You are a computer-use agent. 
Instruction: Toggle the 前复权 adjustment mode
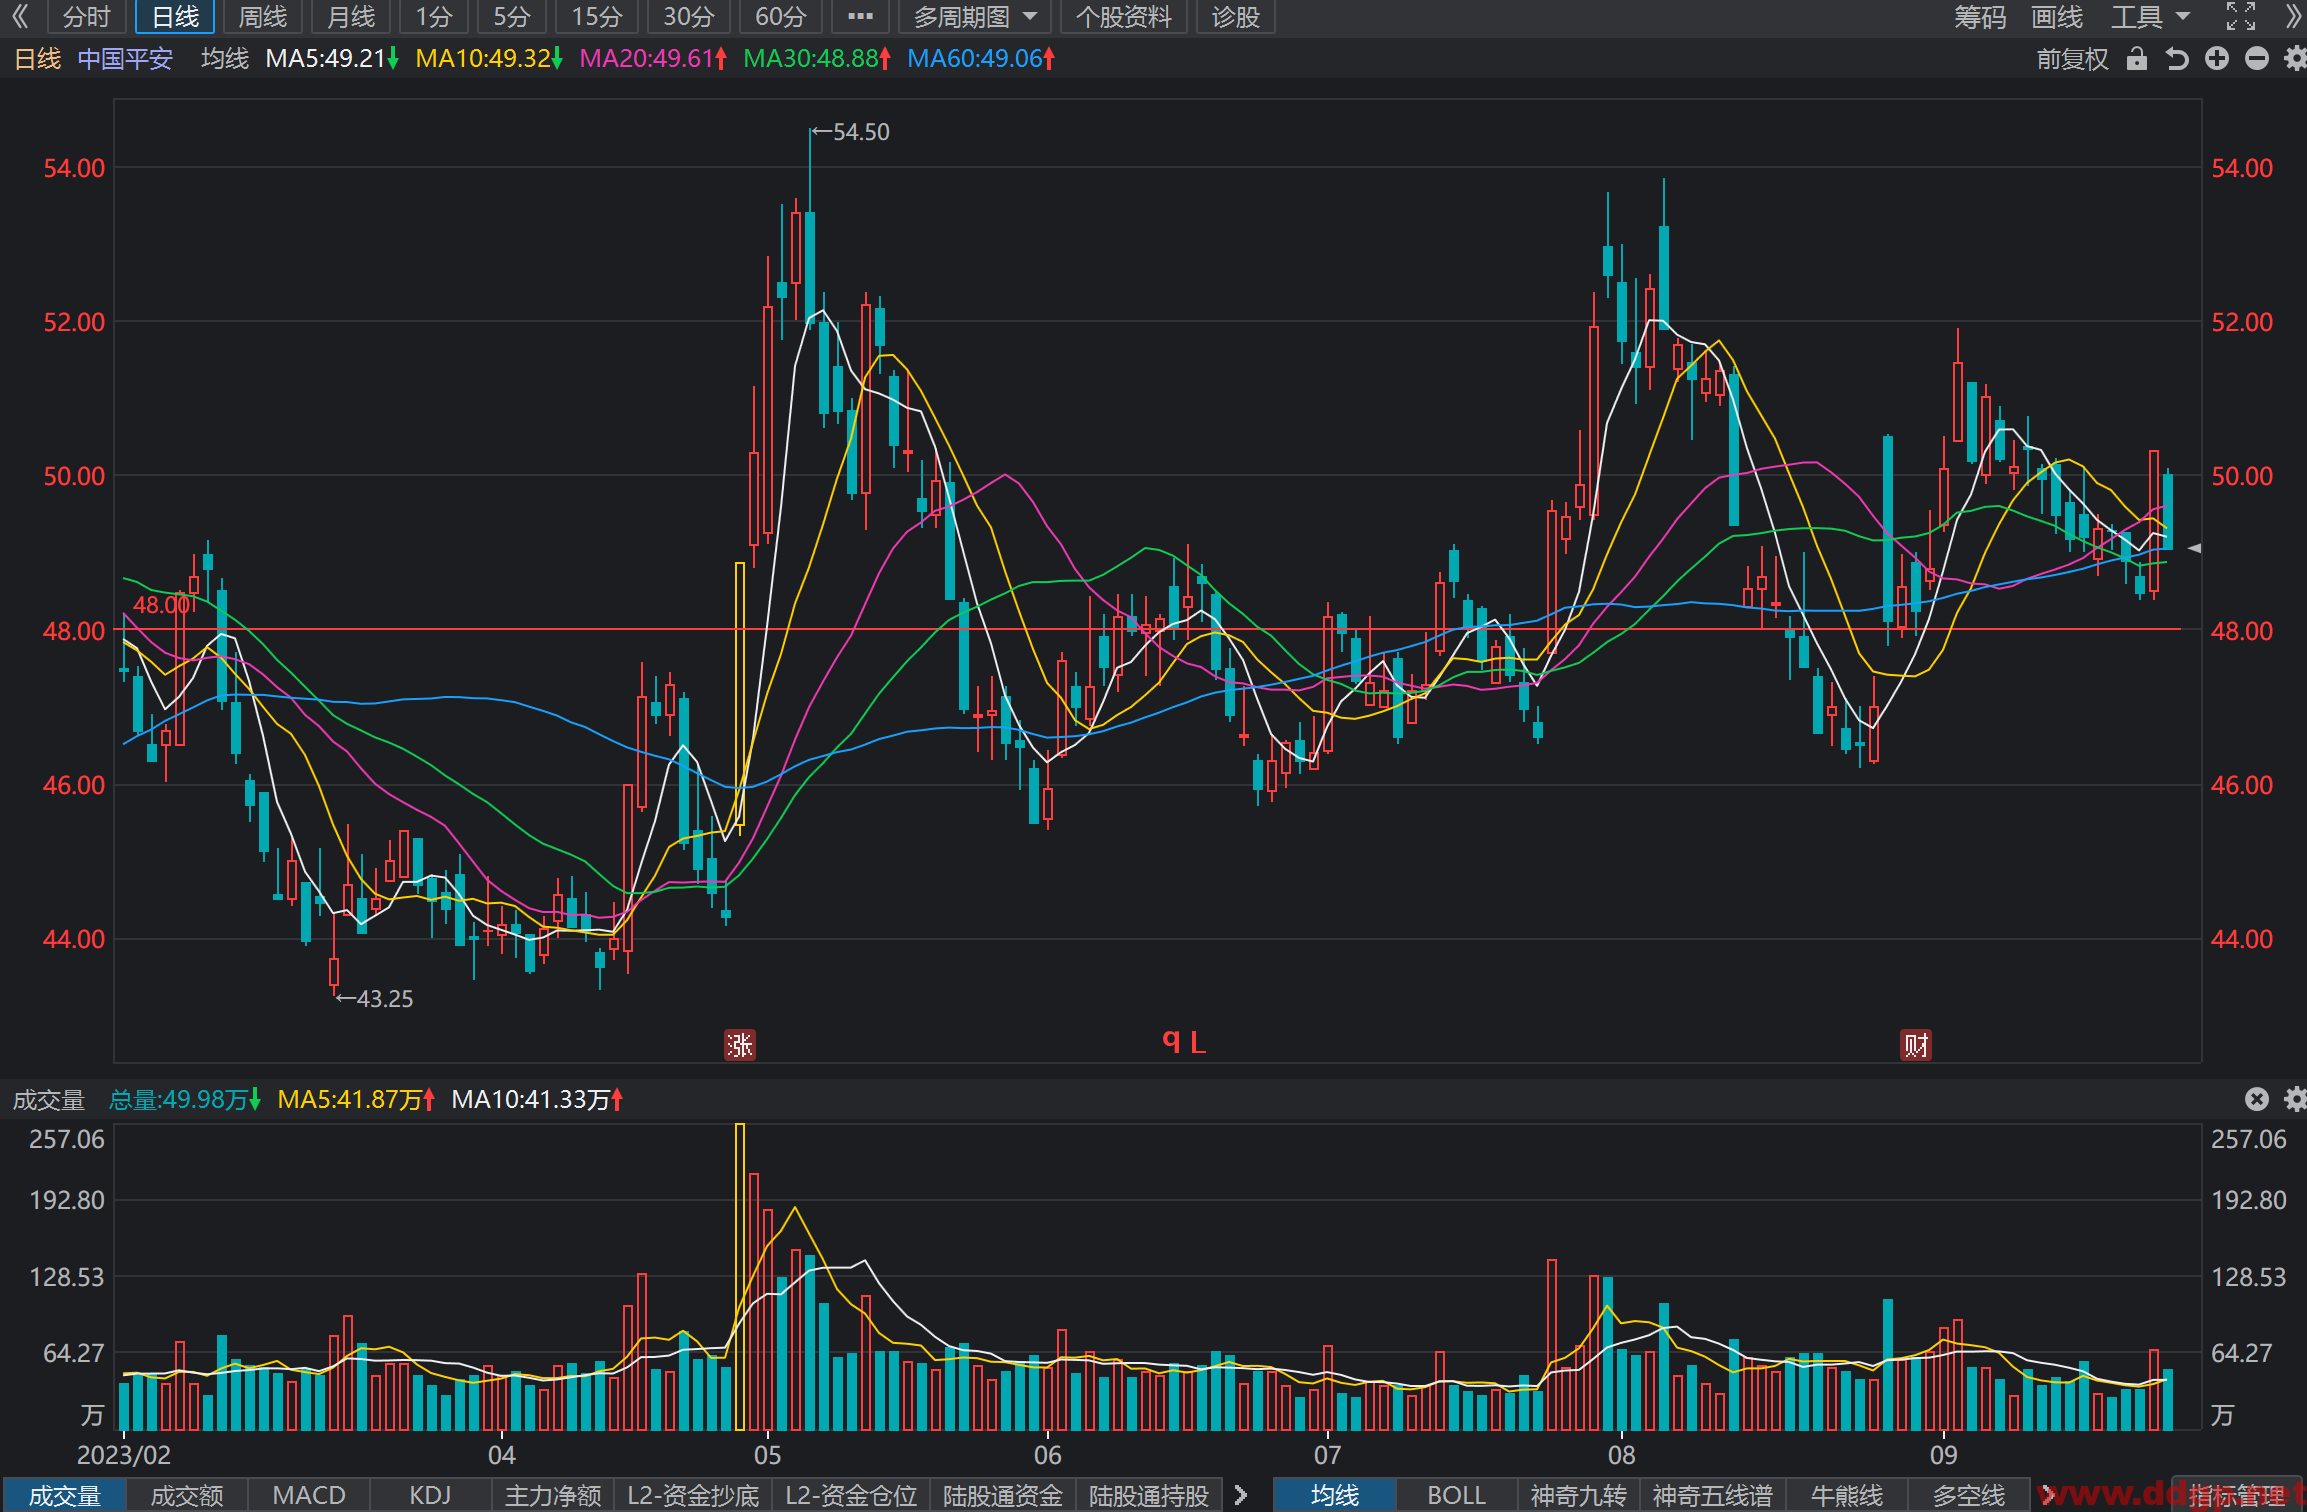point(2072,59)
